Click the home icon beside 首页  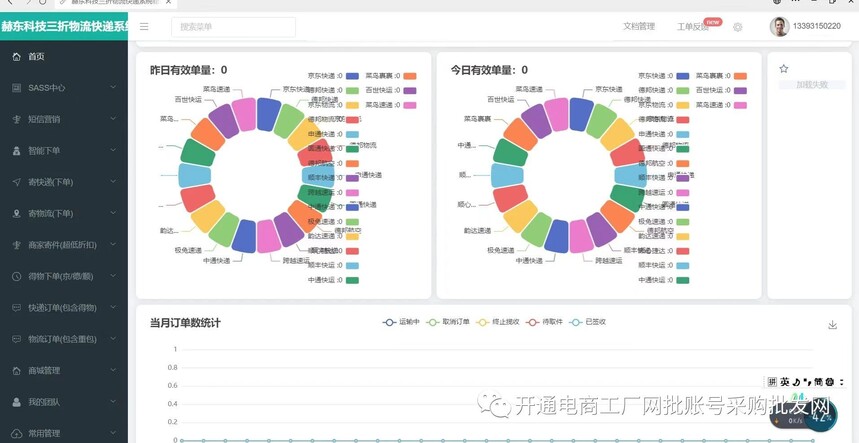click(x=16, y=56)
